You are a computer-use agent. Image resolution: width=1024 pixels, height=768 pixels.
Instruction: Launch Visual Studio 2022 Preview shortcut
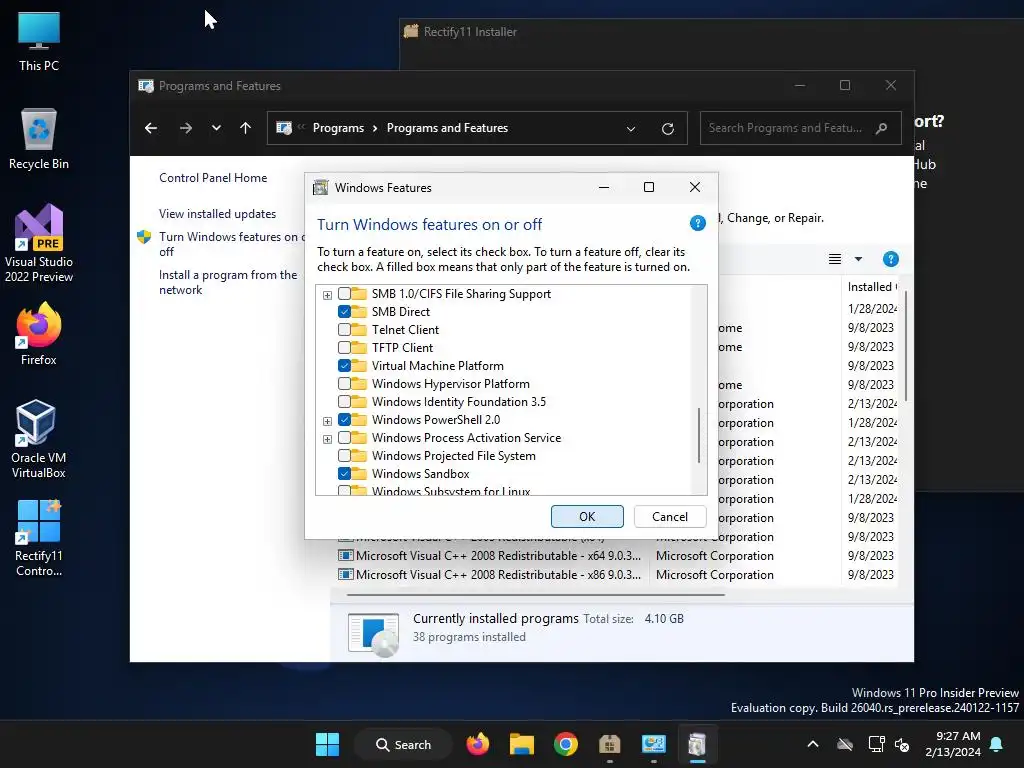coord(39,244)
